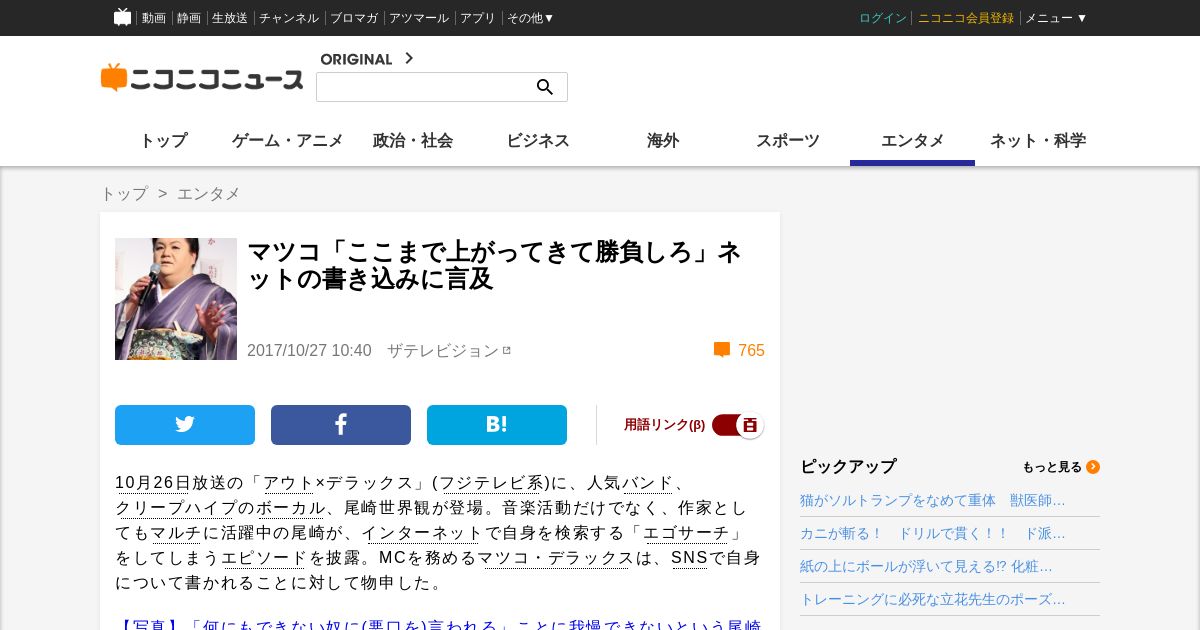Screen dimensions: 1200x630
Task: Click the エピソード term link
Action: (264, 558)
